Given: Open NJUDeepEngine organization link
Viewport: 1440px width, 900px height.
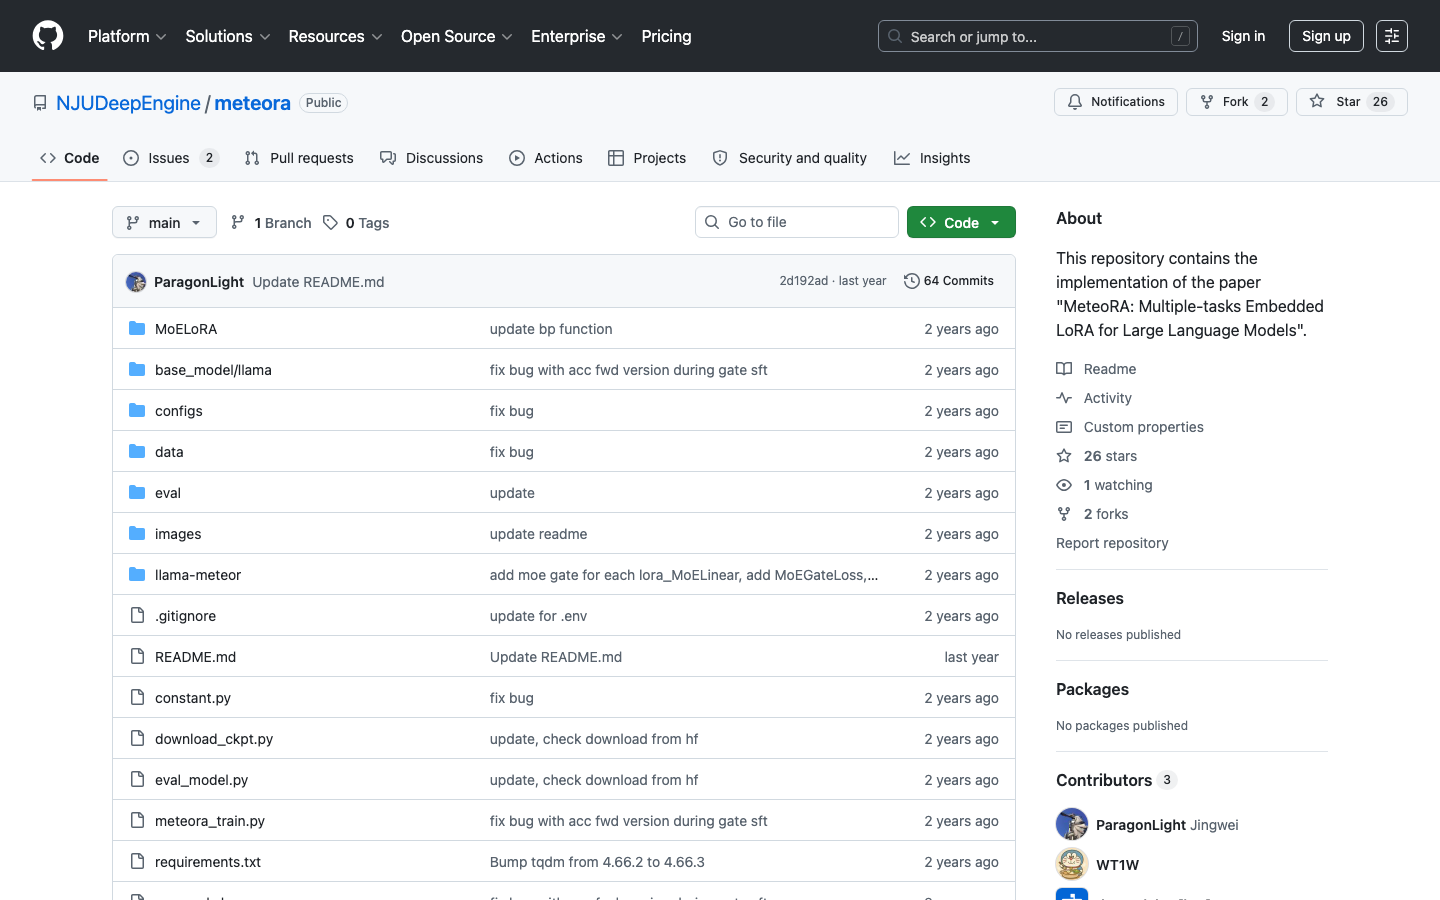Looking at the screenshot, I should (x=128, y=103).
